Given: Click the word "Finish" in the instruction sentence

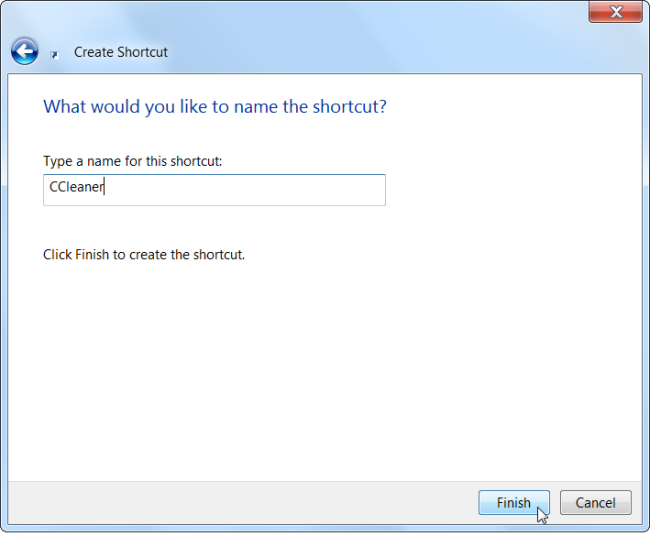Looking at the screenshot, I should tap(92, 254).
